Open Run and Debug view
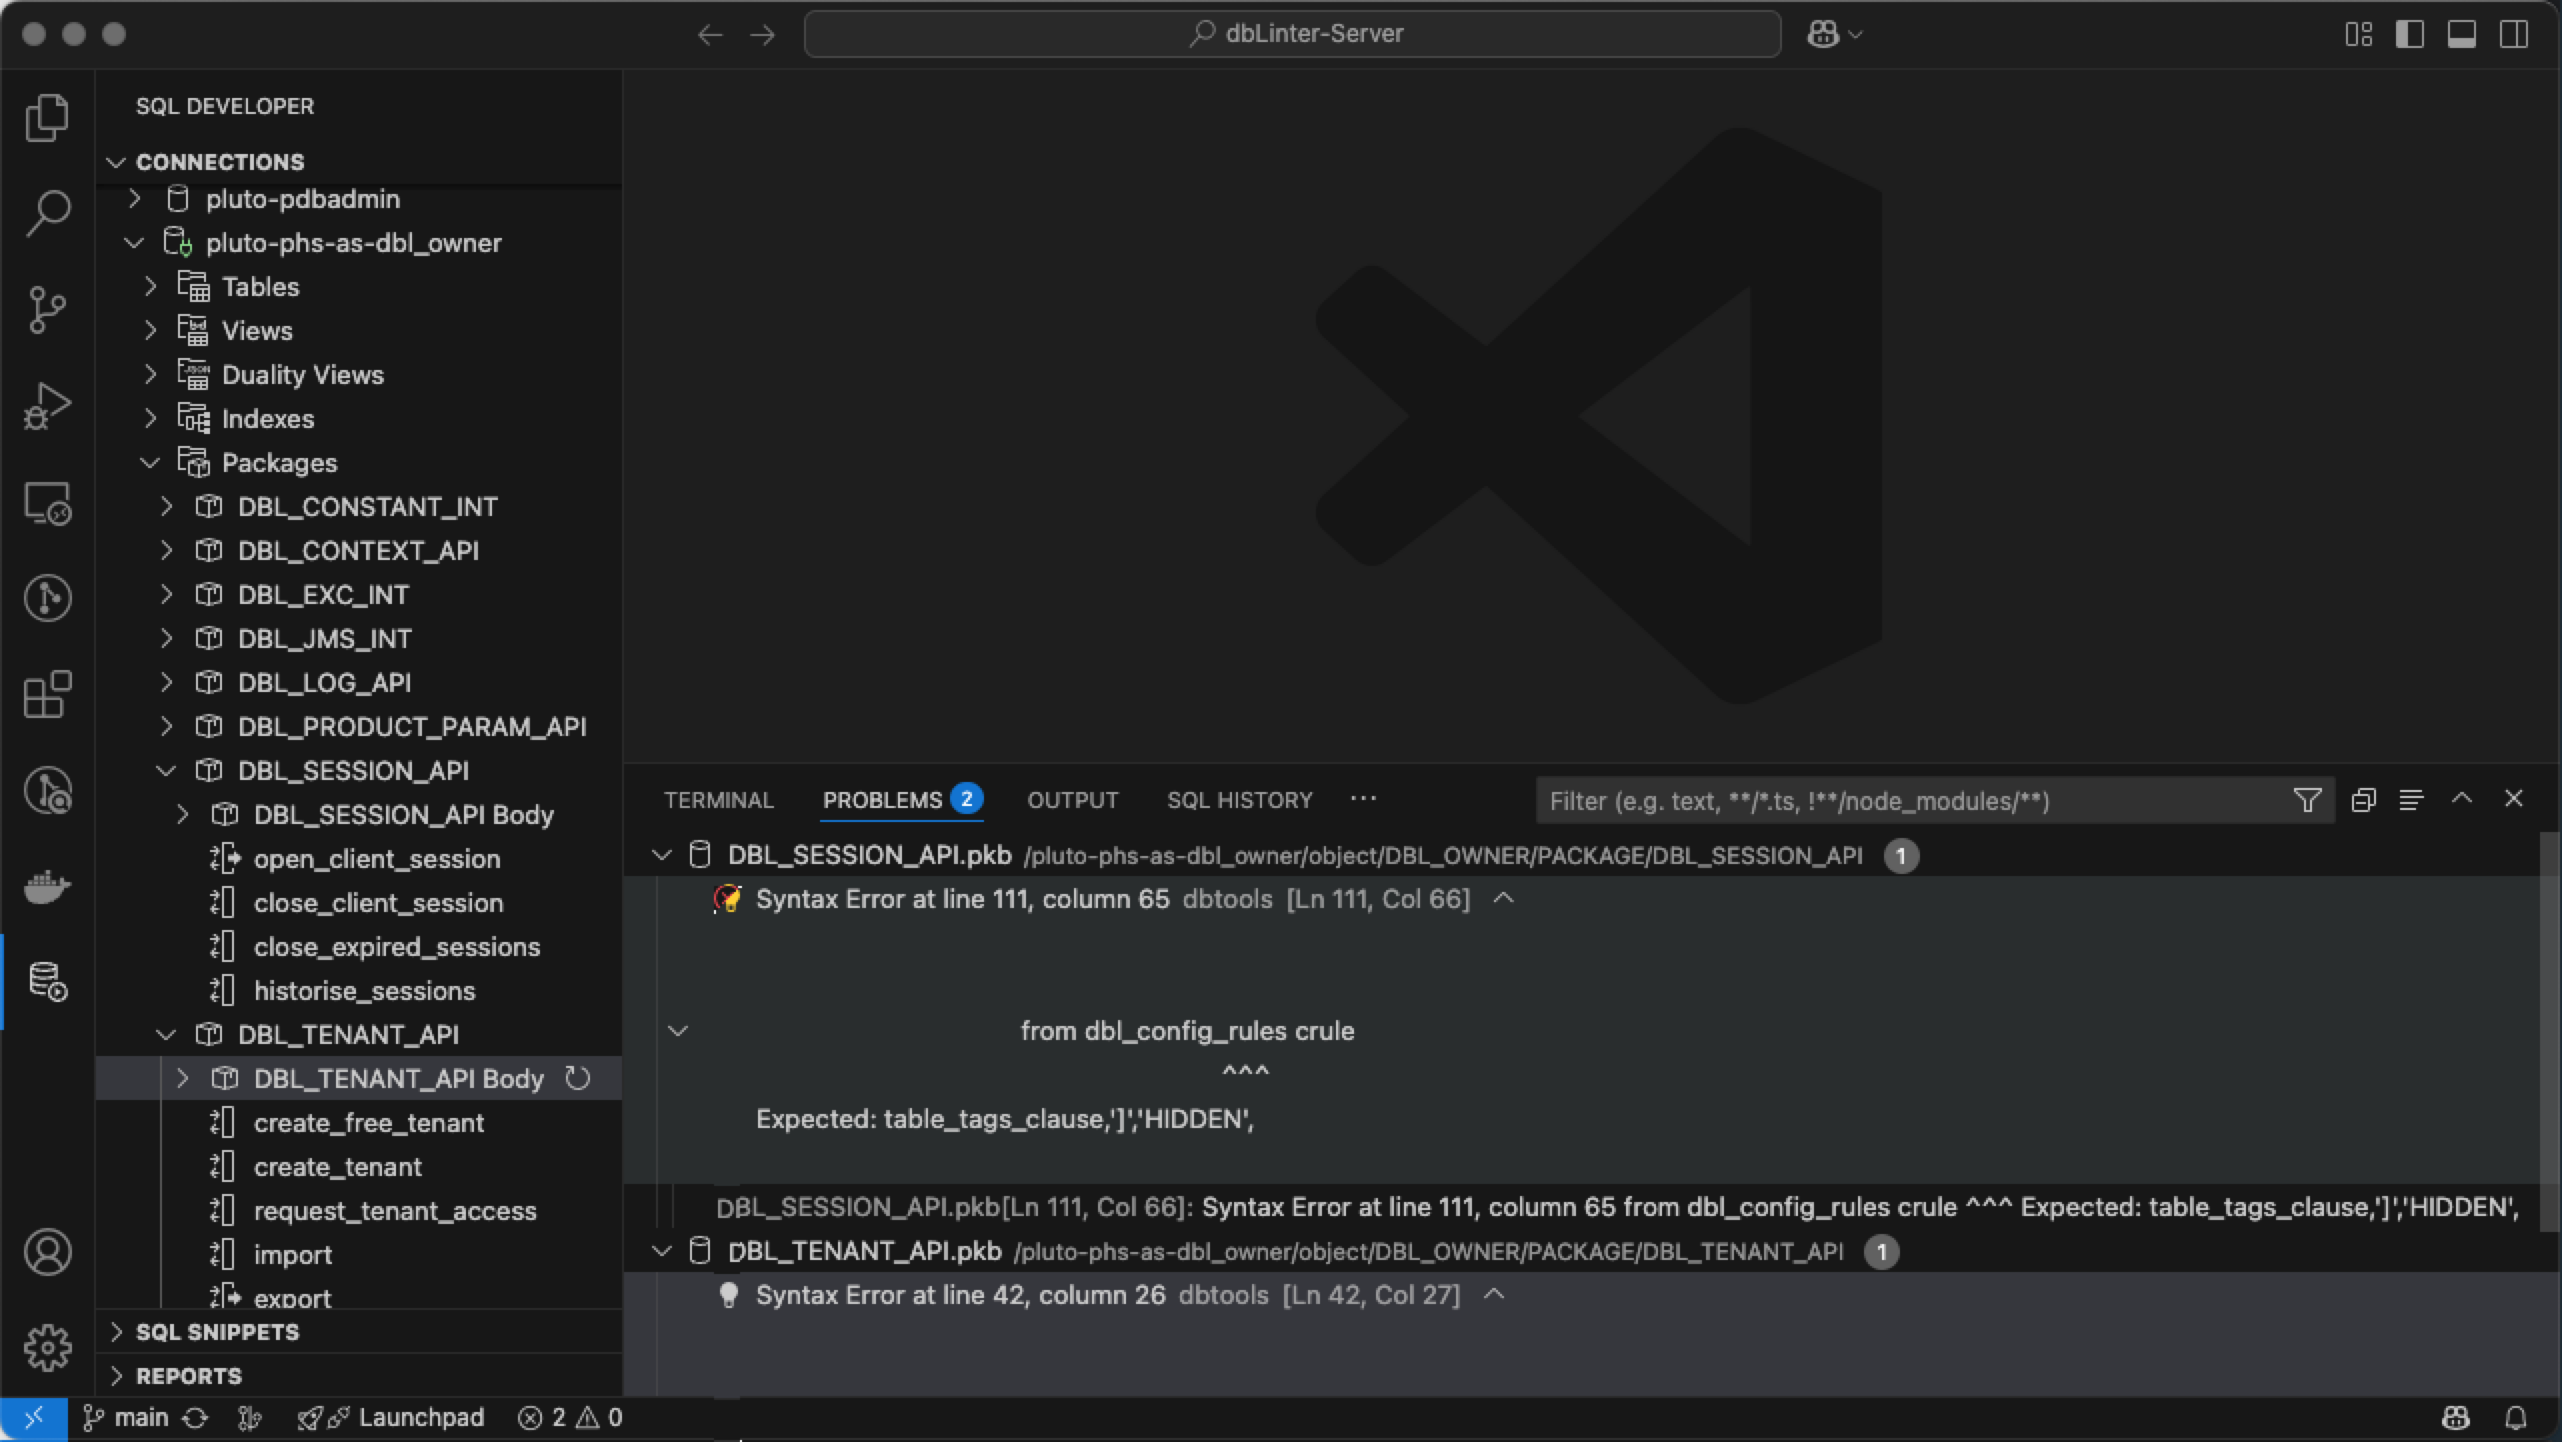Viewport: 2562px width, 1442px height. [x=47, y=406]
